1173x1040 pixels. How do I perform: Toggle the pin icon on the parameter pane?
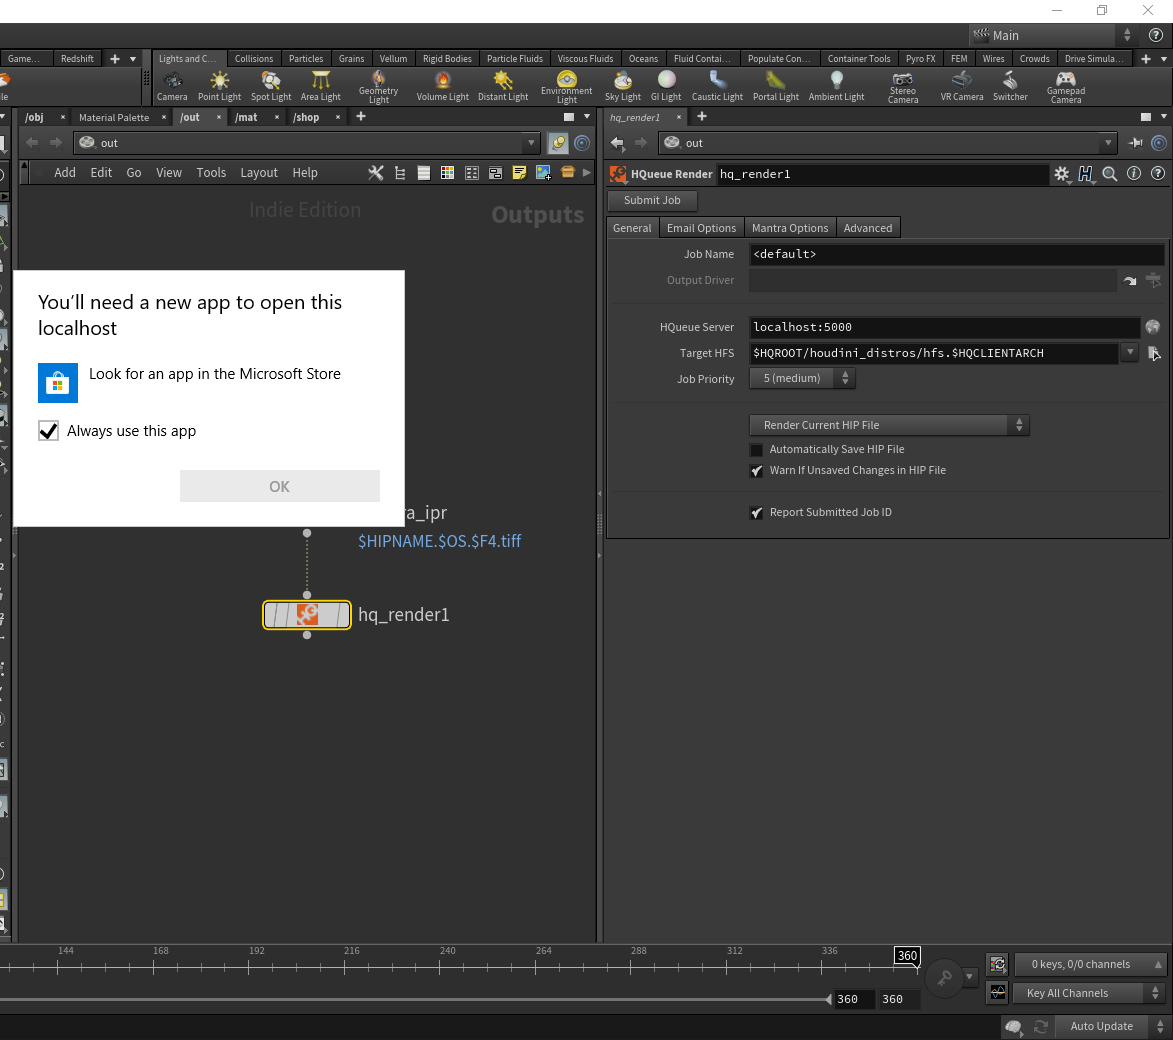(x=1136, y=143)
